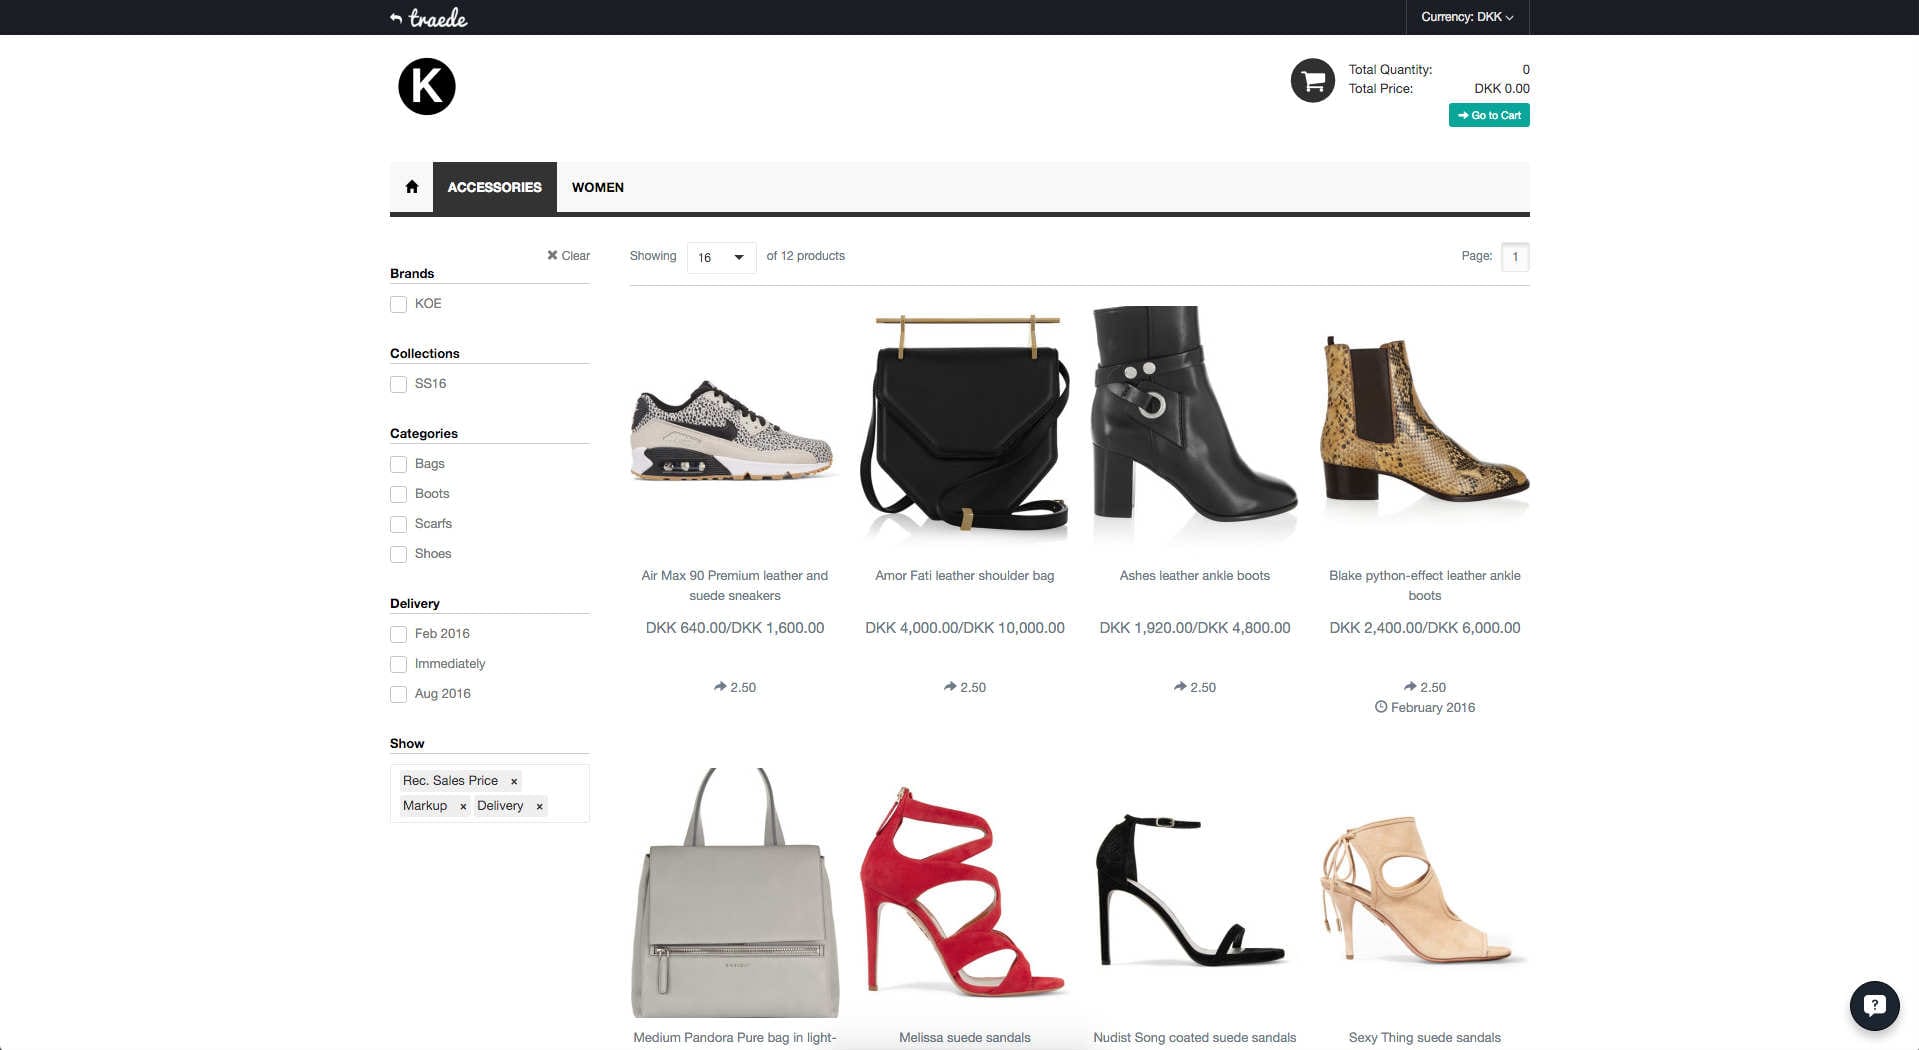The width and height of the screenshot is (1919, 1050).
Task: Remove the Rec. Sales Price tag
Action: tap(514, 781)
